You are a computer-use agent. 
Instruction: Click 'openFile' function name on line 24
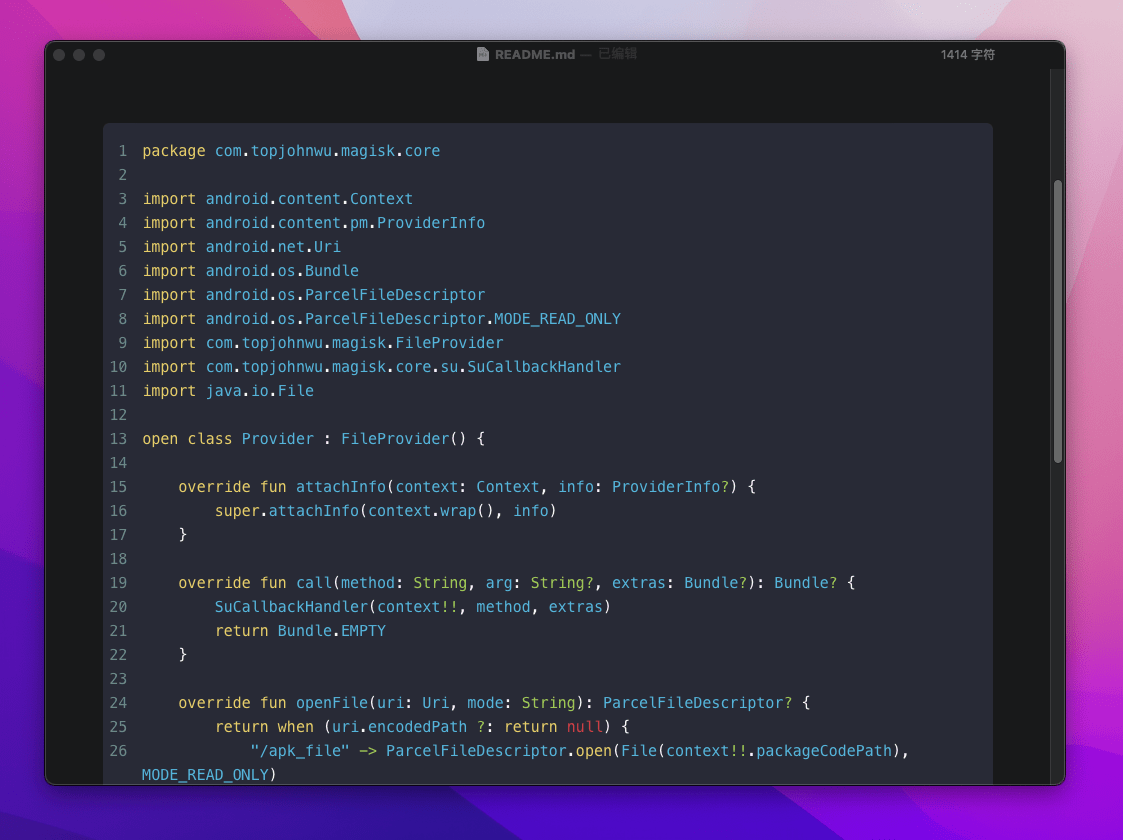click(332, 703)
